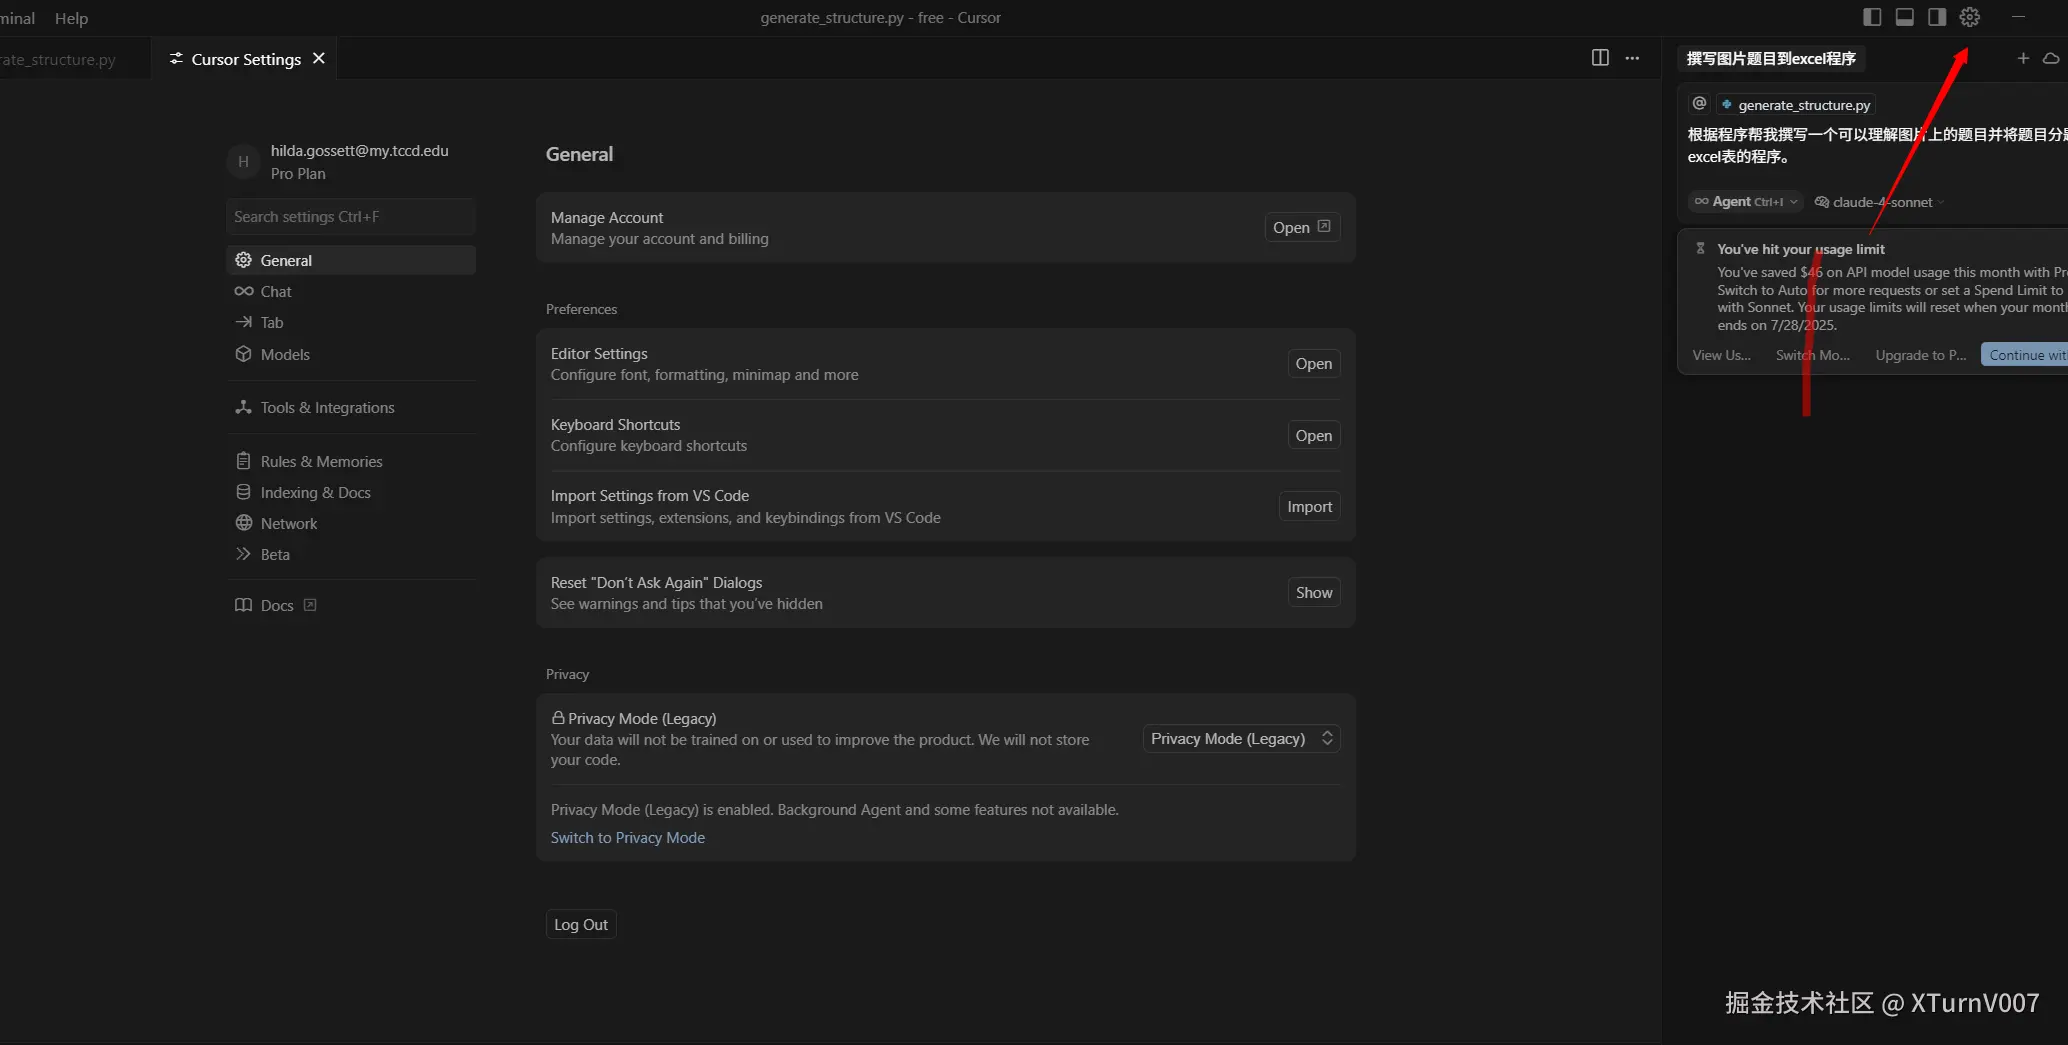The width and height of the screenshot is (2068, 1045).
Task: Expand the Agent mode dropdown
Action: pyautogui.click(x=1746, y=202)
